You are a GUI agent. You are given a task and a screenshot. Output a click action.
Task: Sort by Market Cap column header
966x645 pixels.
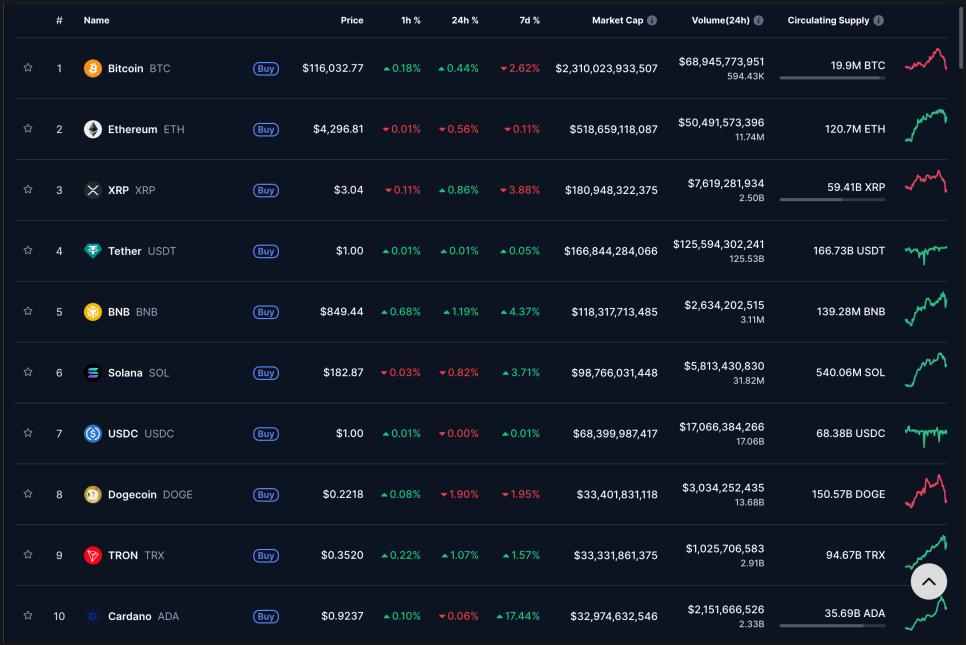[x=617, y=20]
